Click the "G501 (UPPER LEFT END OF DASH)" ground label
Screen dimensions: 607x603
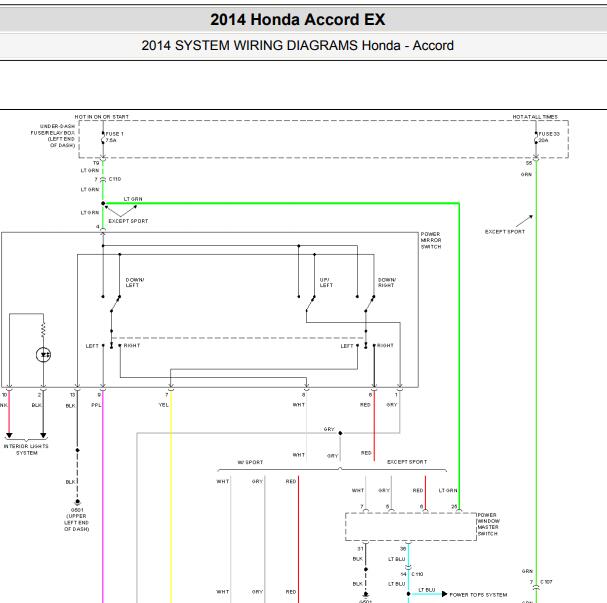pyautogui.click(x=77, y=519)
